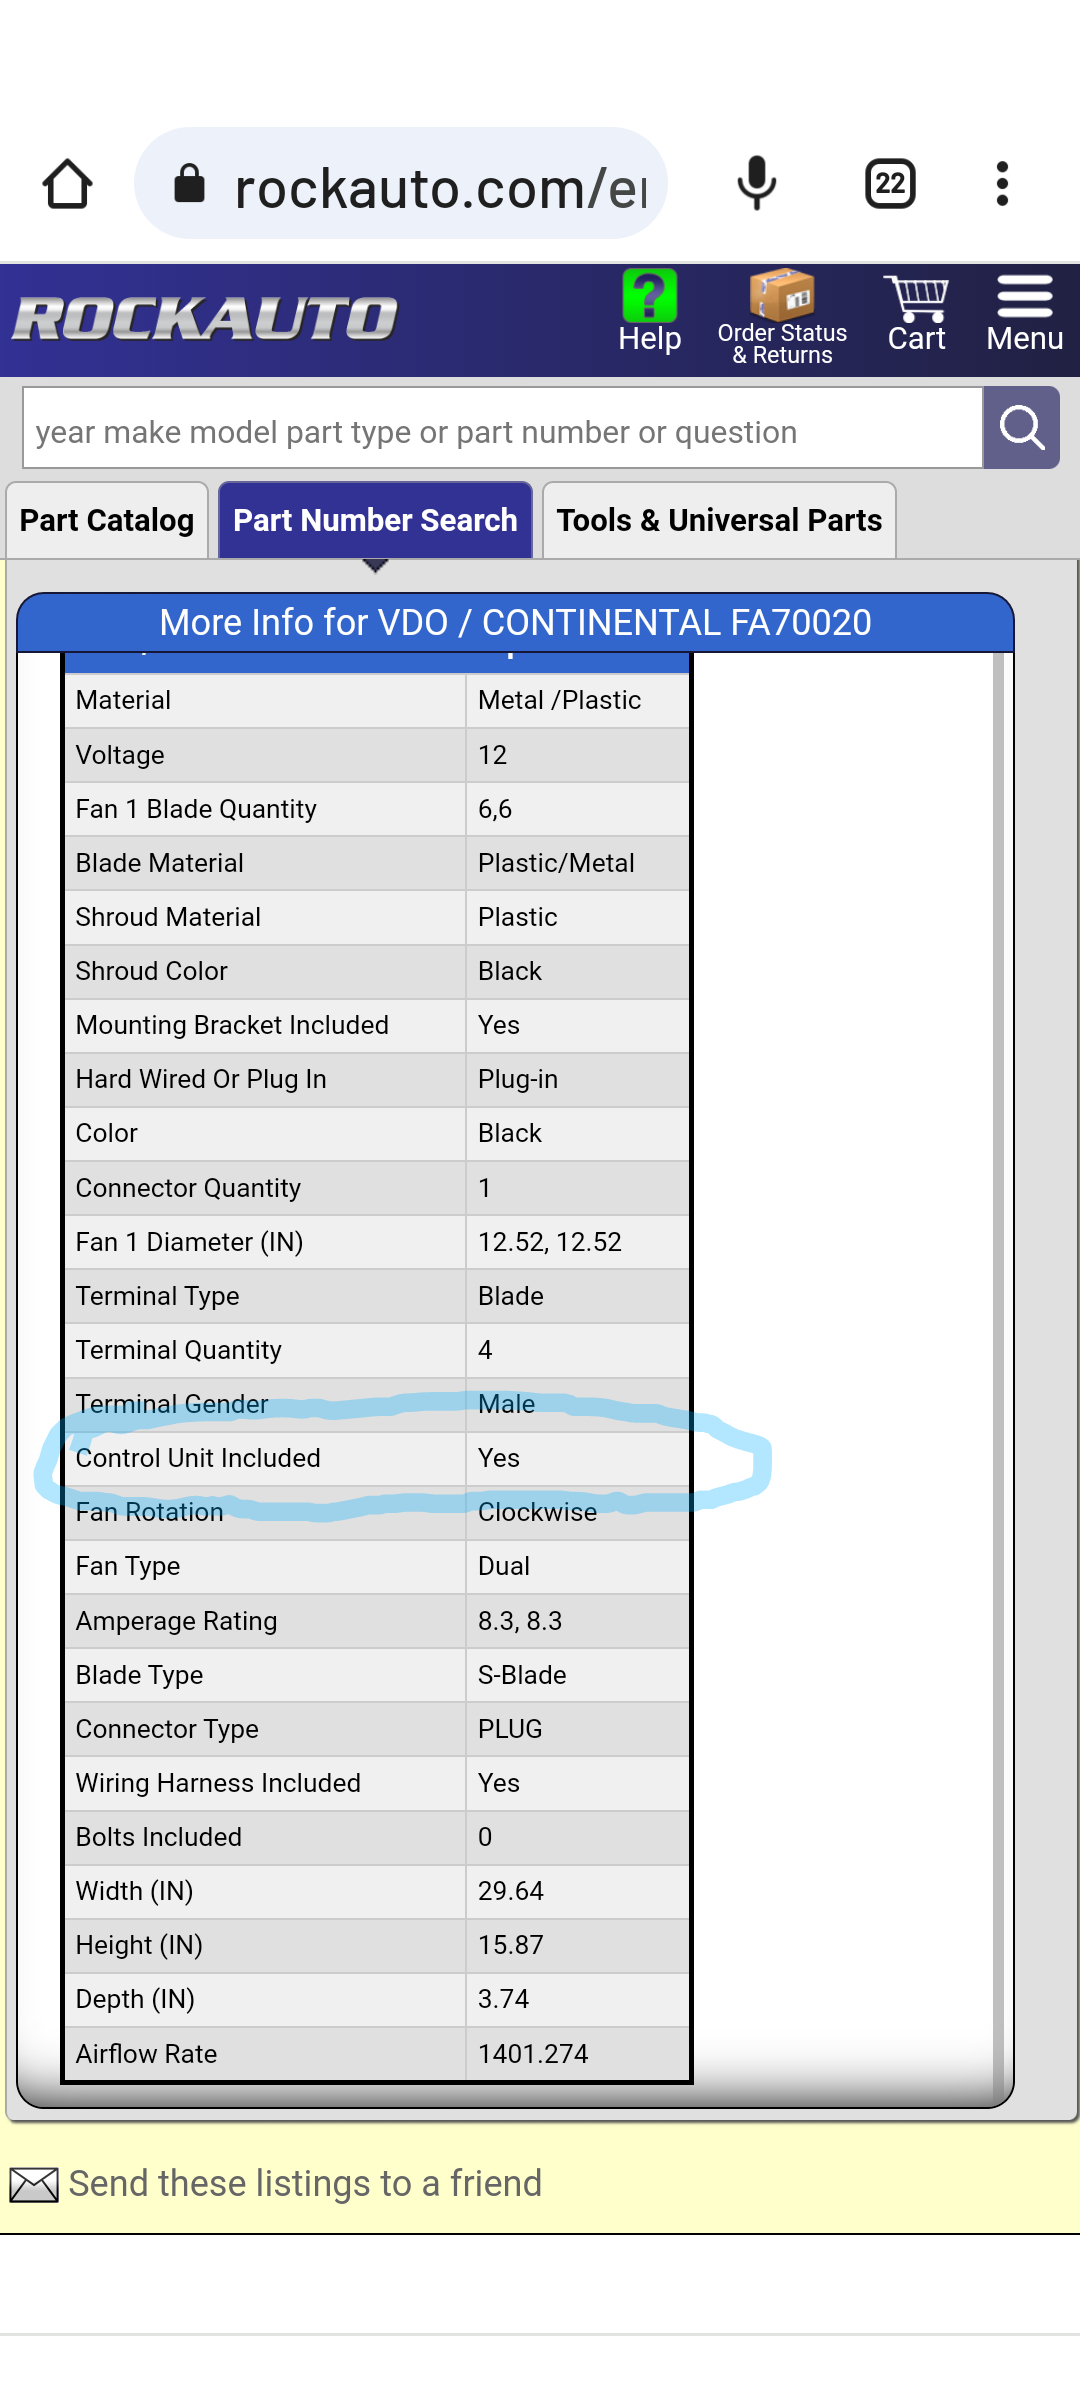
Task: Select the 'Plug-in' value
Action: tap(518, 1079)
